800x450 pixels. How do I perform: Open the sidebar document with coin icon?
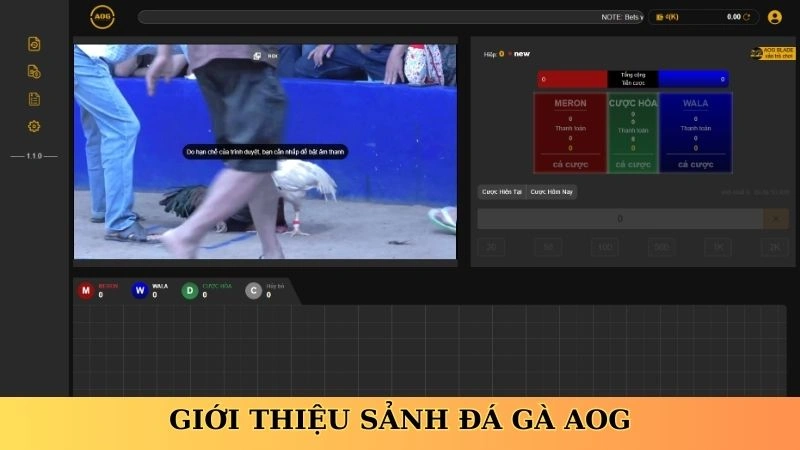(34, 72)
